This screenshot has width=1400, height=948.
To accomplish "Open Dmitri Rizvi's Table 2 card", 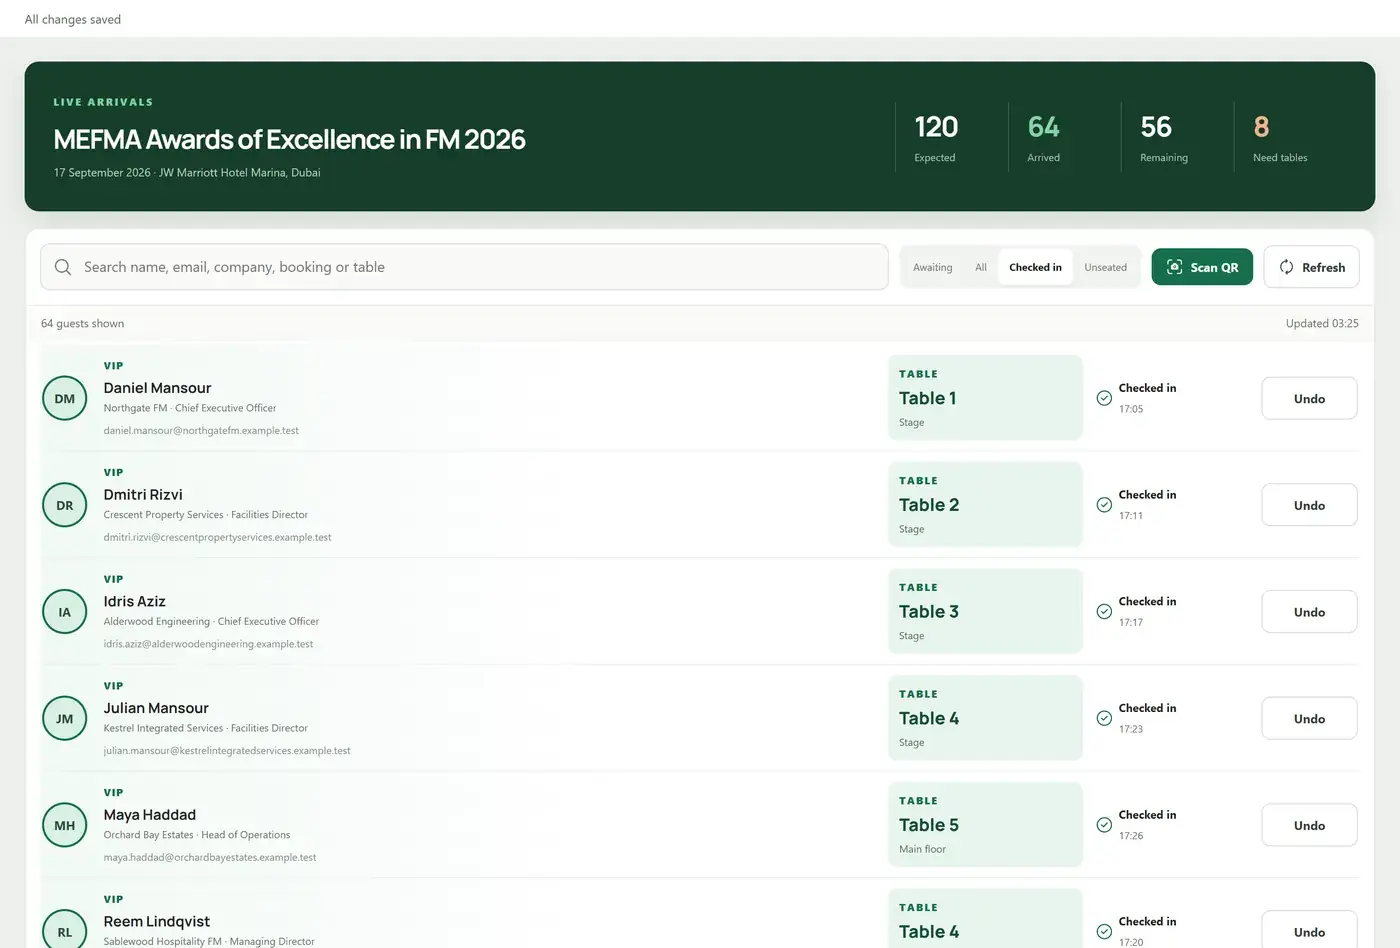I will (985, 505).
